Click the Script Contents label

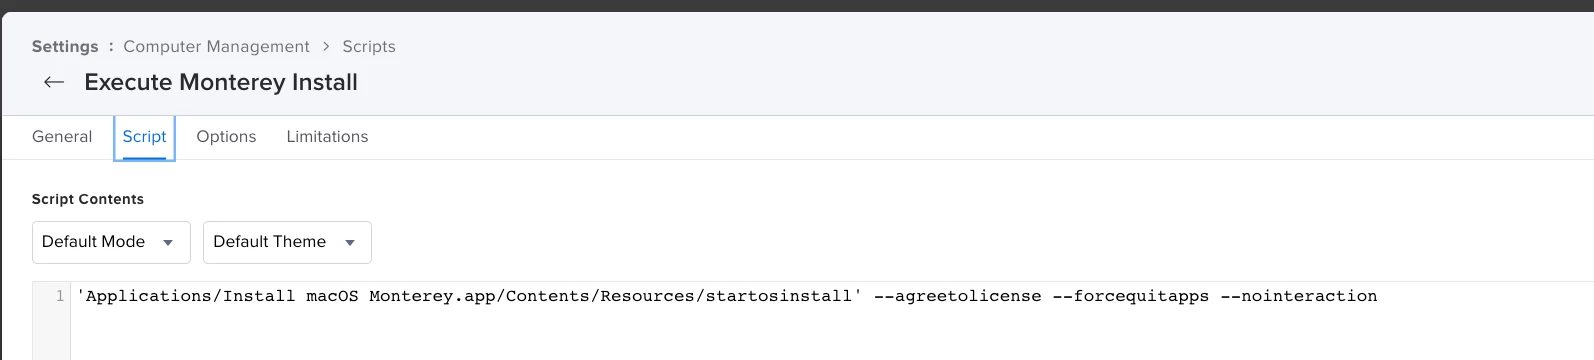click(x=88, y=199)
